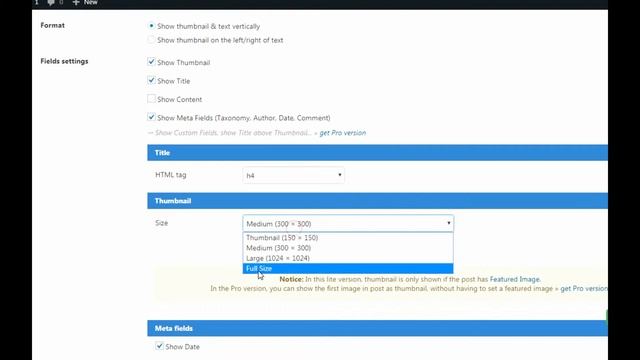Choose Thumbnail (150 × 150) option
Screen dimensions: 640x360
pyautogui.click(x=348, y=238)
